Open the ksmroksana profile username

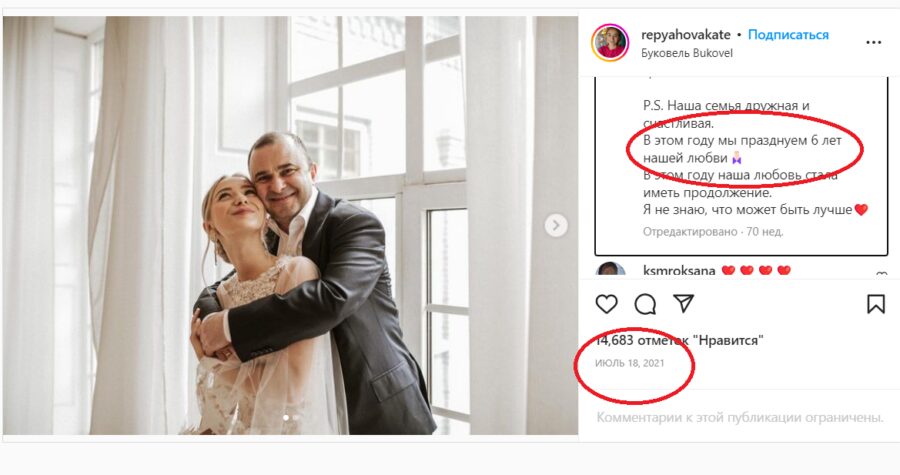click(x=679, y=271)
